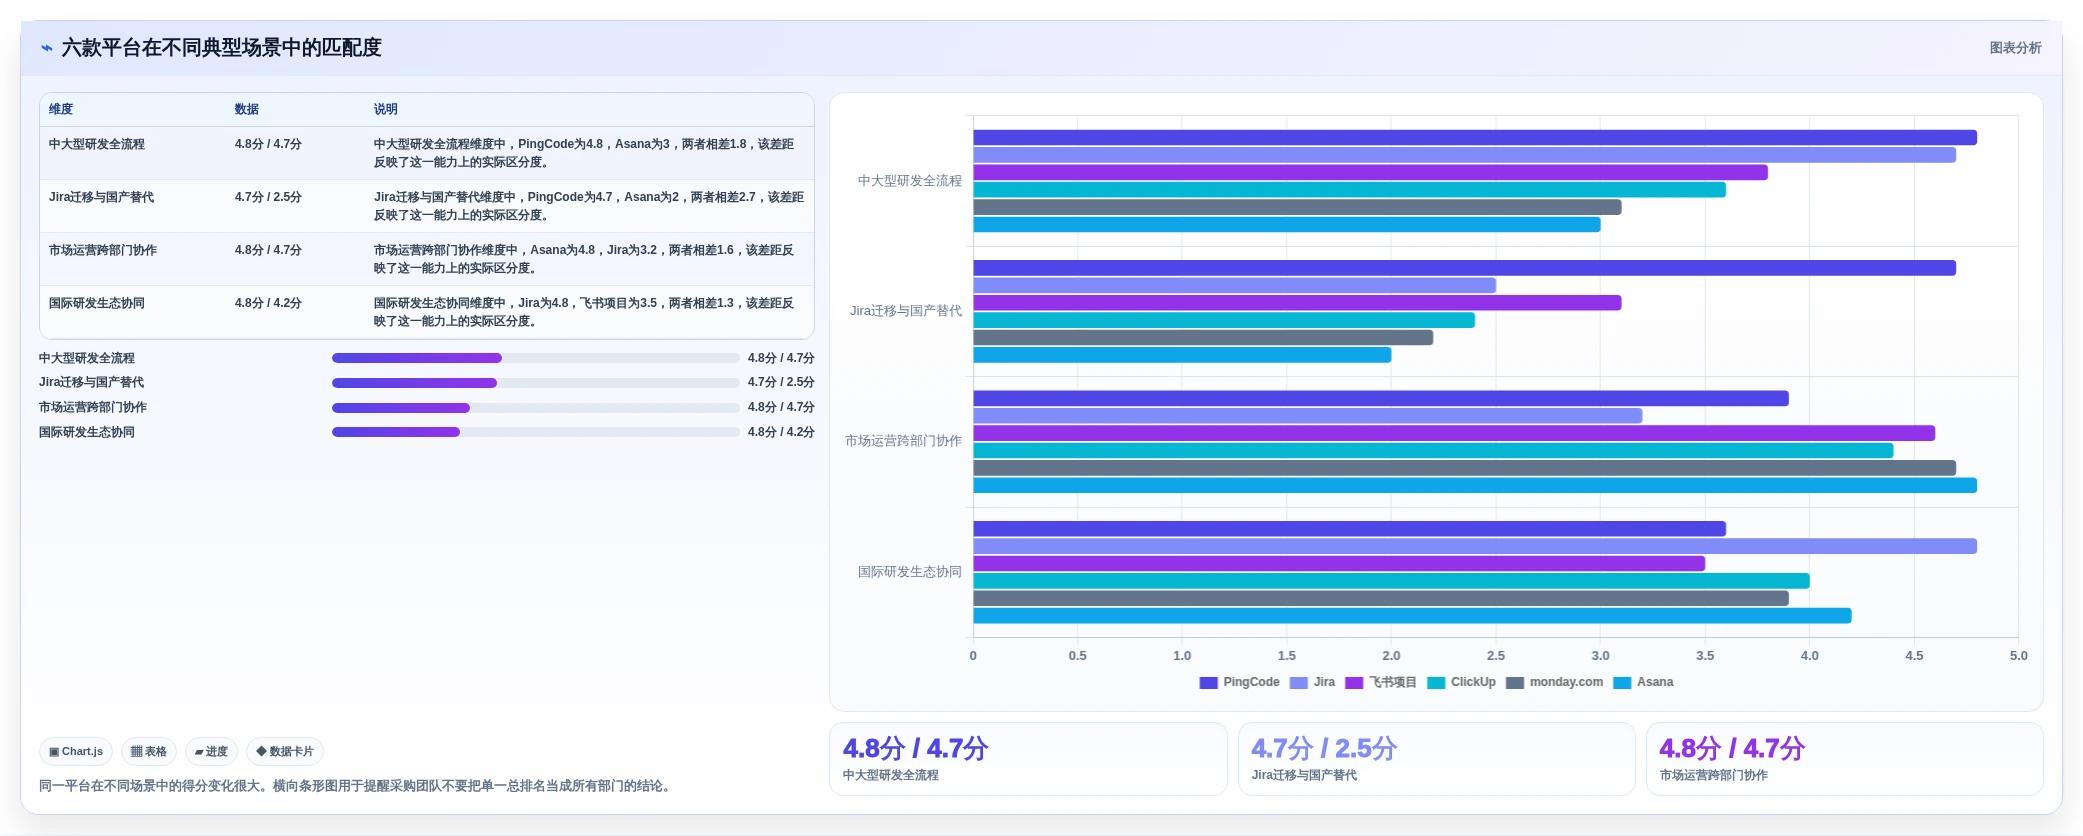Click the 2.5 tick on the chart x-axis
Screen dimensions: 2083x836
pyautogui.click(x=1496, y=656)
